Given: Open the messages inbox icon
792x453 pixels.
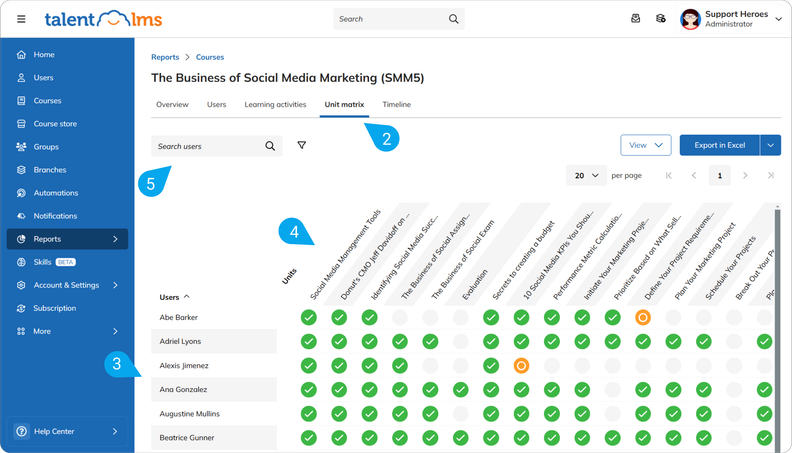Looking at the screenshot, I should click(x=635, y=18).
